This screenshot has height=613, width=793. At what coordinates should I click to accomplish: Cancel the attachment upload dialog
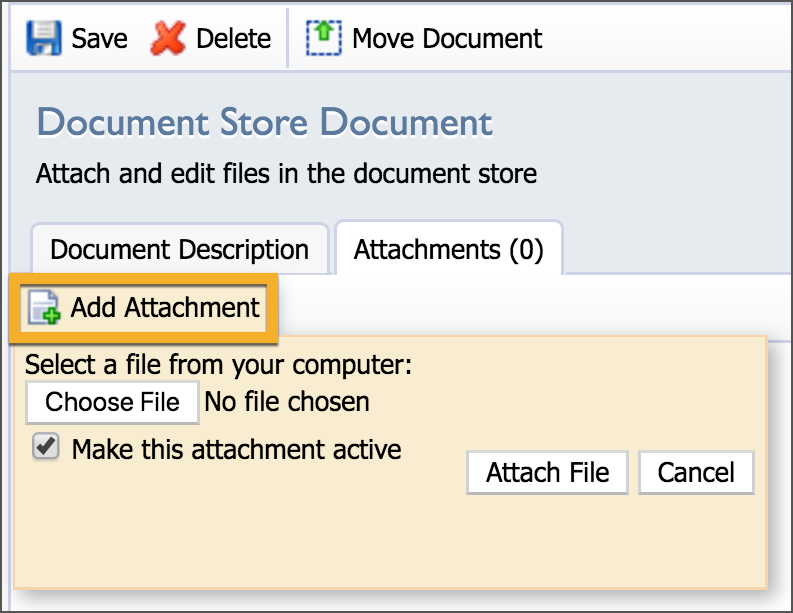[696, 472]
